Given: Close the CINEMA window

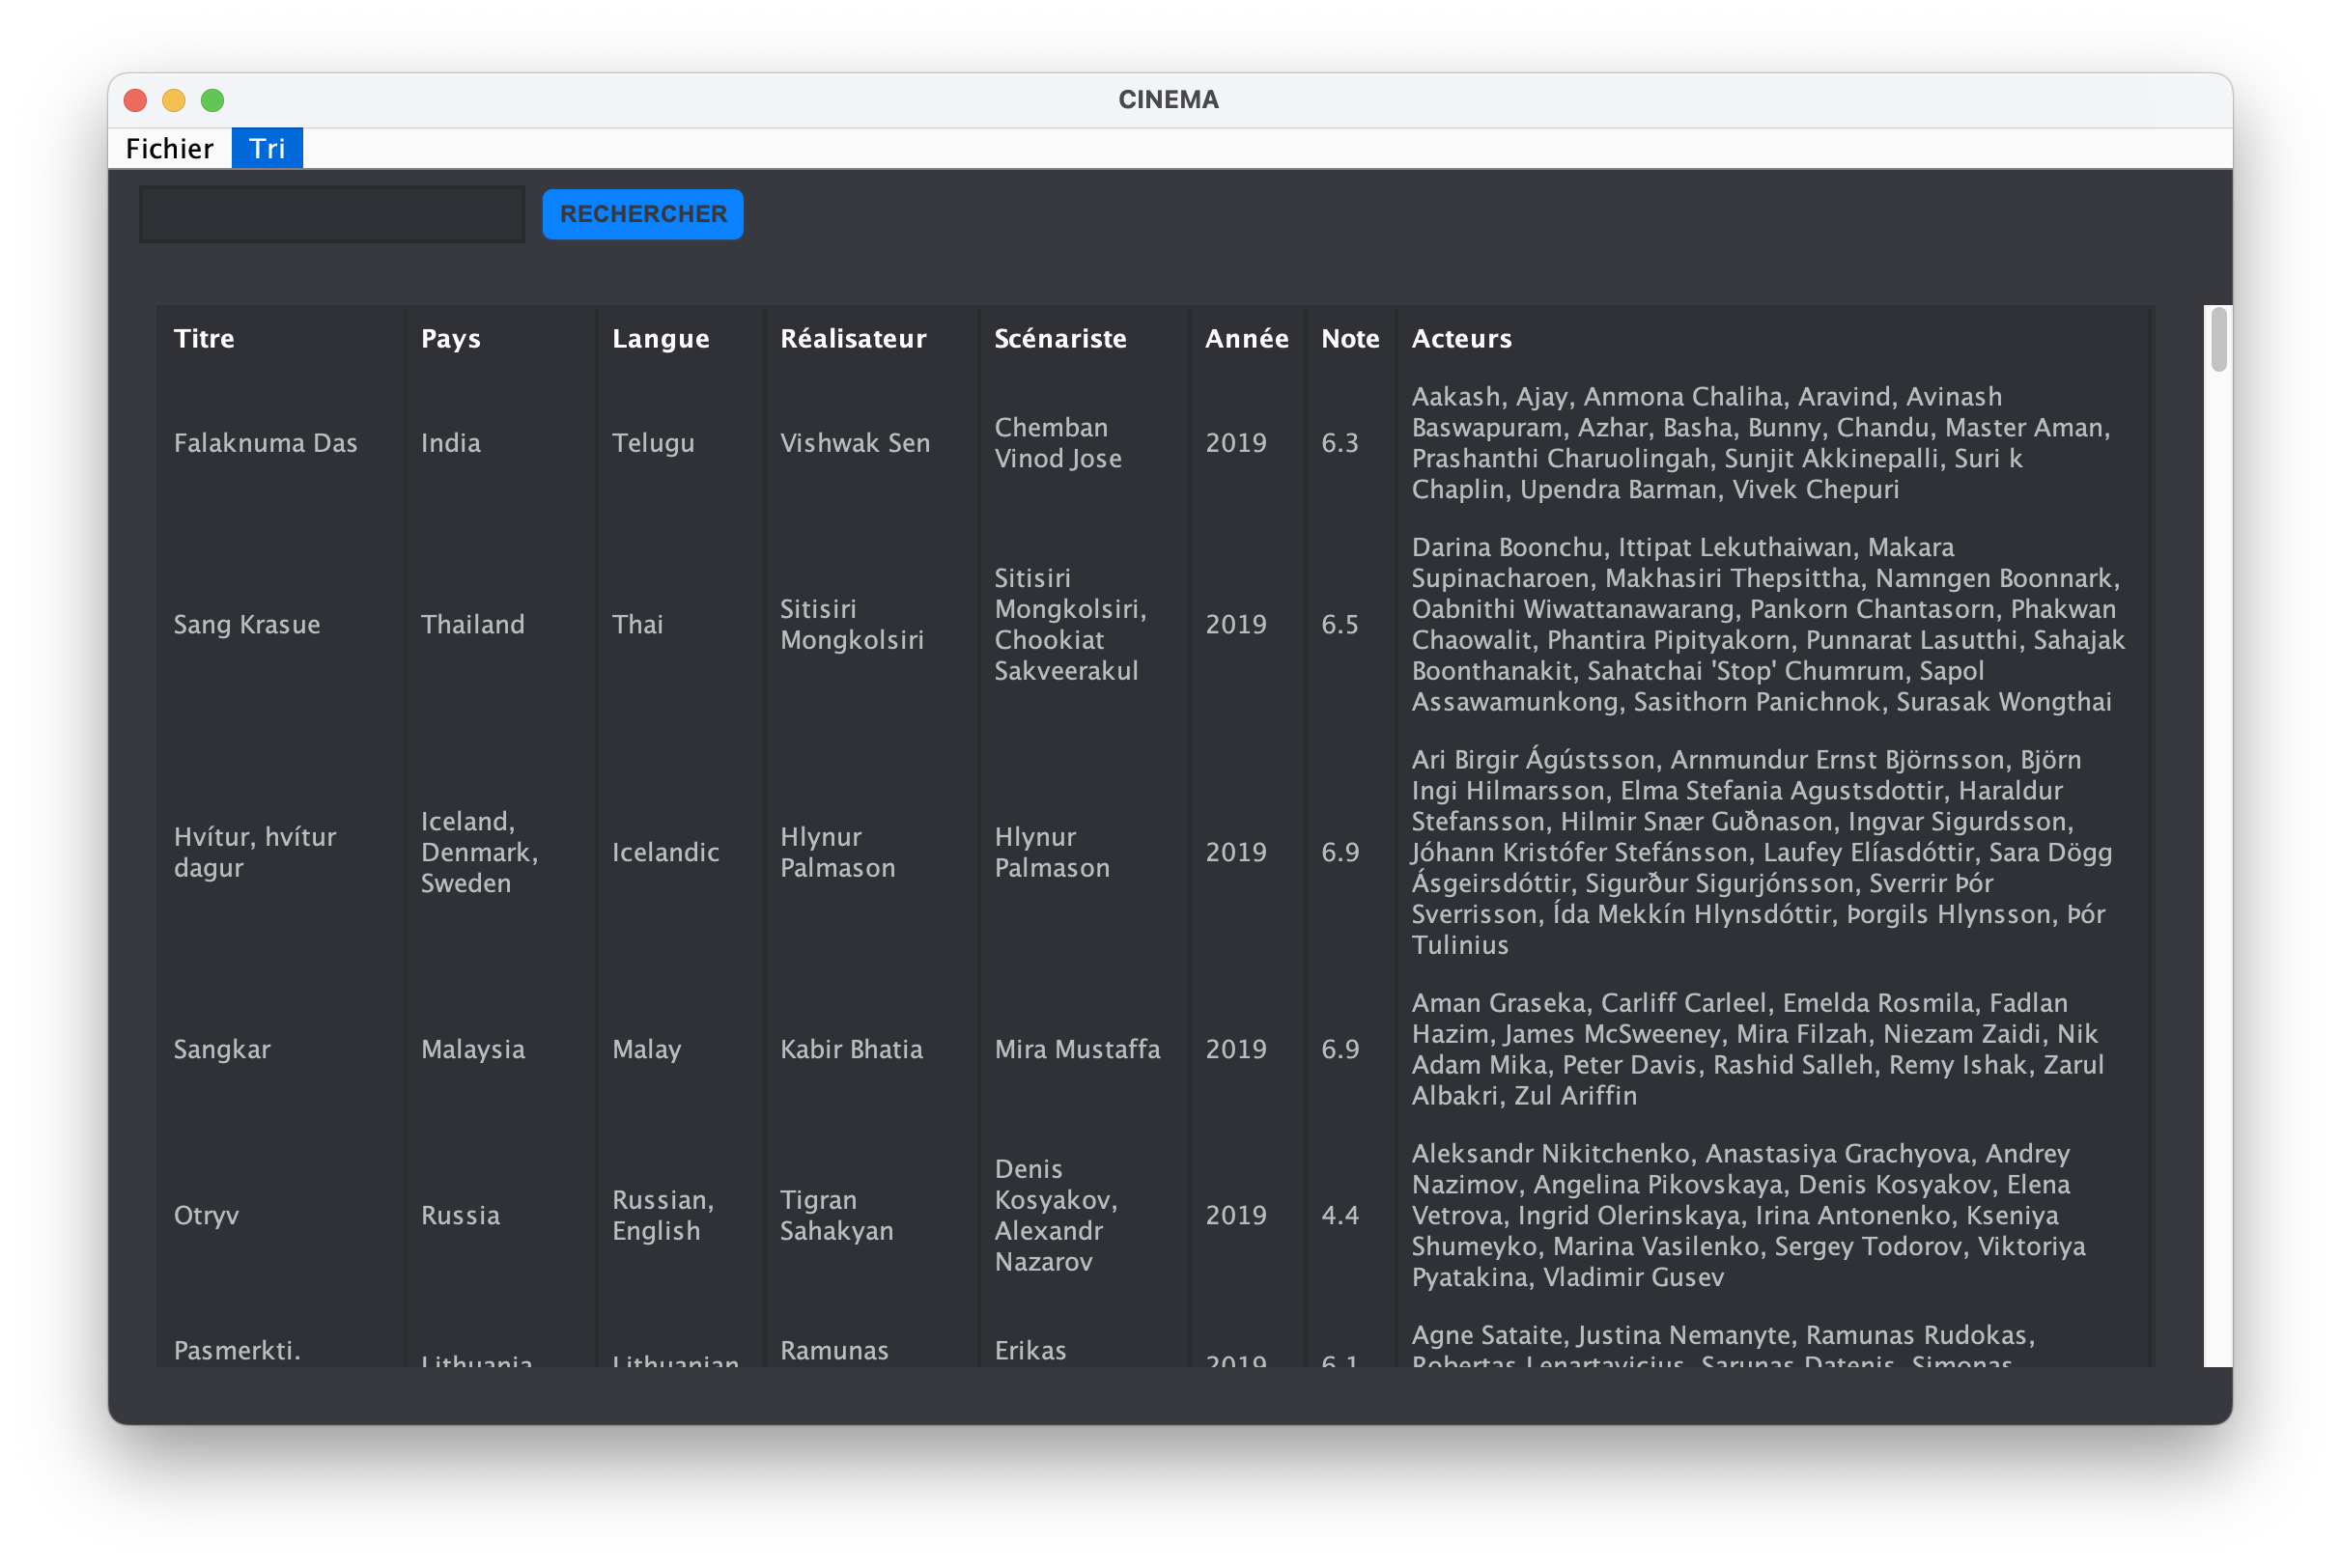Looking at the screenshot, I should 135,100.
